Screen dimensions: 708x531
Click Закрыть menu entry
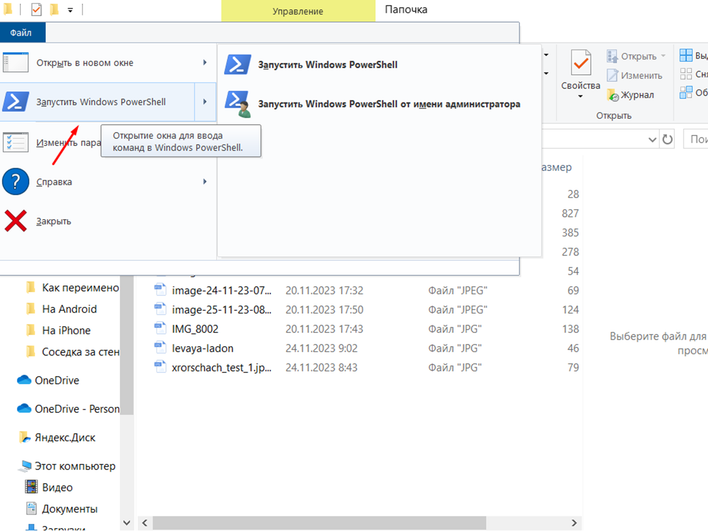tap(107, 221)
